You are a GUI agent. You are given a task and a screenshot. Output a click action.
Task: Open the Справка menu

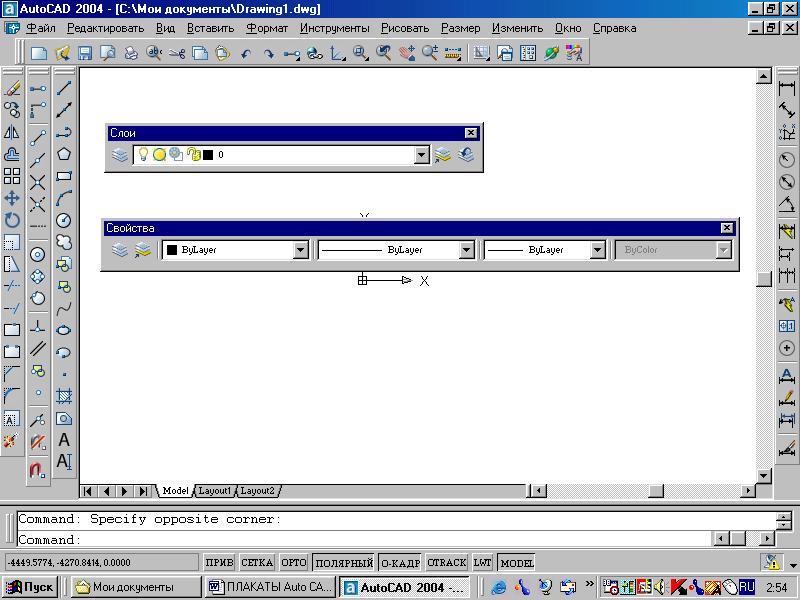click(614, 28)
